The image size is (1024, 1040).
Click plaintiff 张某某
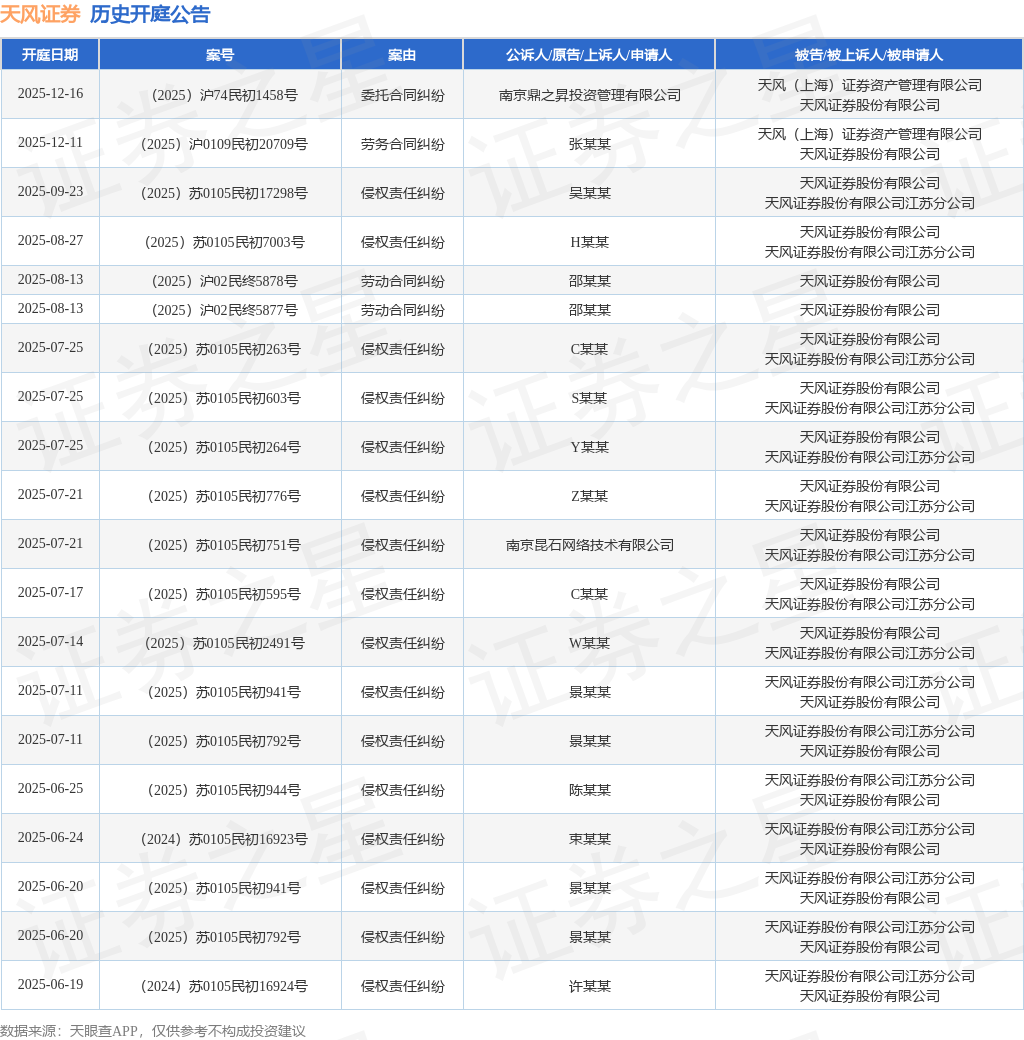click(590, 144)
